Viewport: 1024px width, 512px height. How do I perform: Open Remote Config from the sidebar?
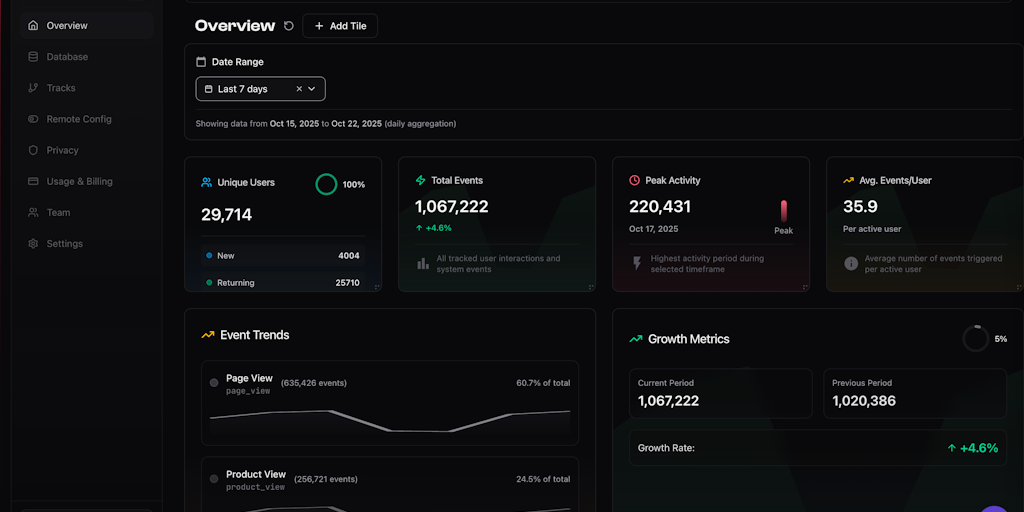pos(78,119)
